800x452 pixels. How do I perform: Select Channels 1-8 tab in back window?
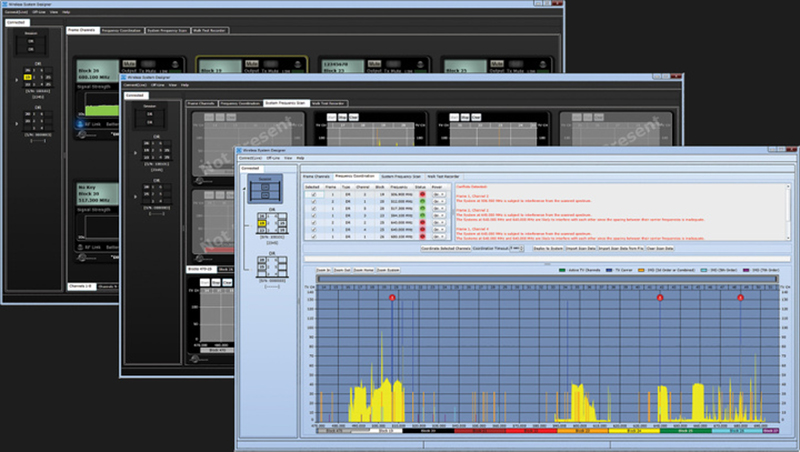(81, 286)
